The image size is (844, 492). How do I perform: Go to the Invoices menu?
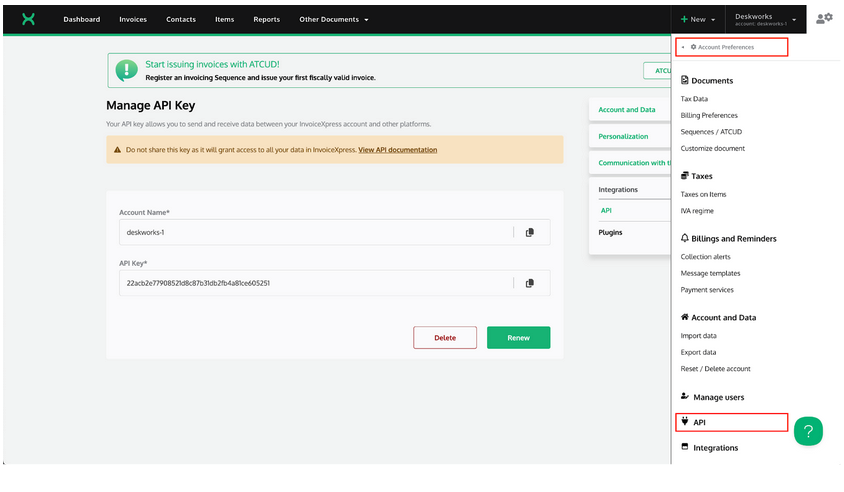133,19
